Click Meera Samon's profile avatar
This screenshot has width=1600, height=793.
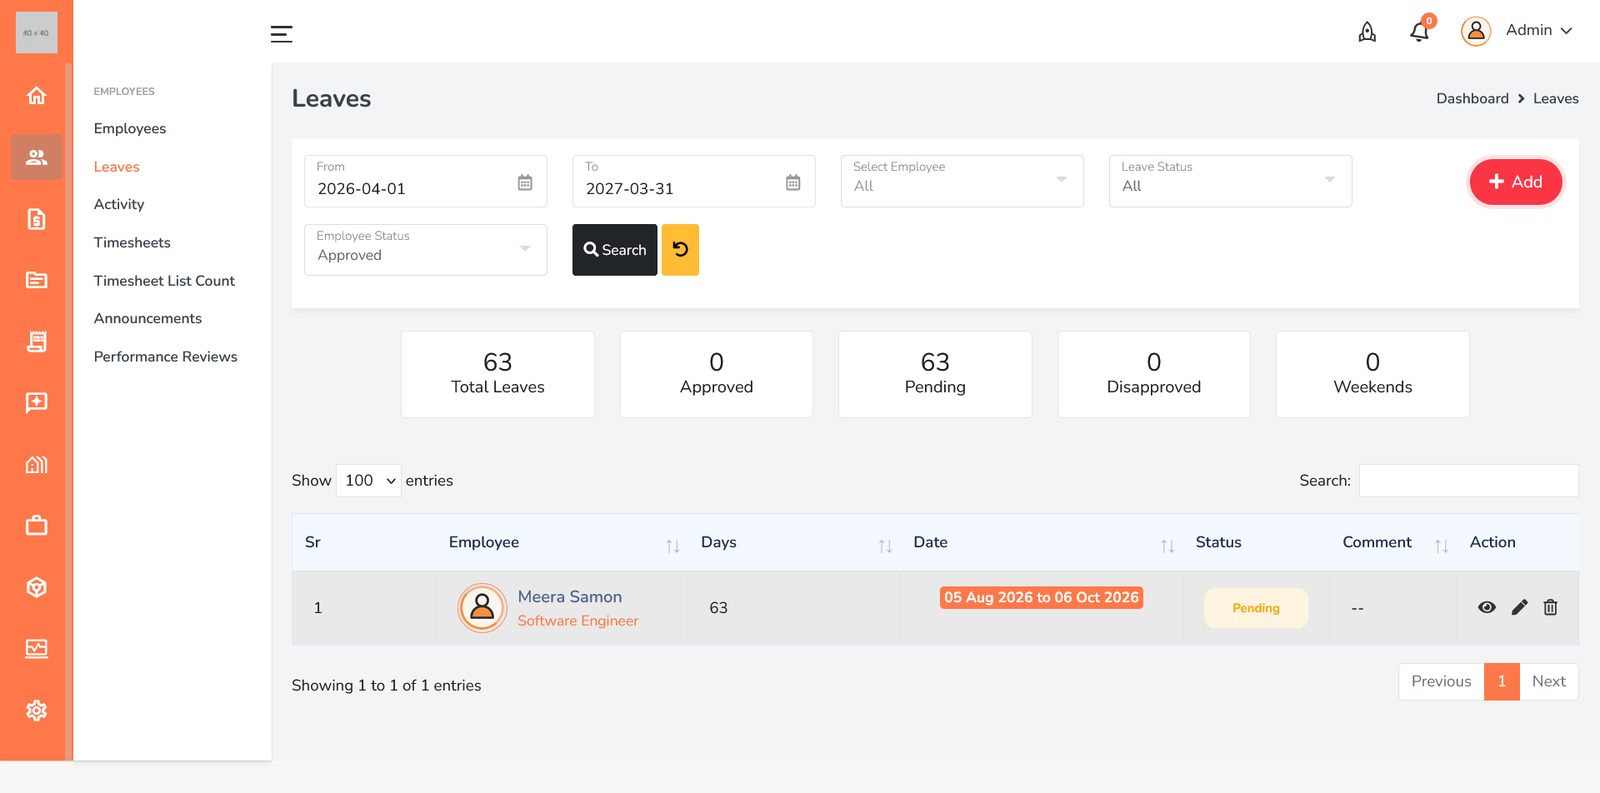tap(482, 608)
